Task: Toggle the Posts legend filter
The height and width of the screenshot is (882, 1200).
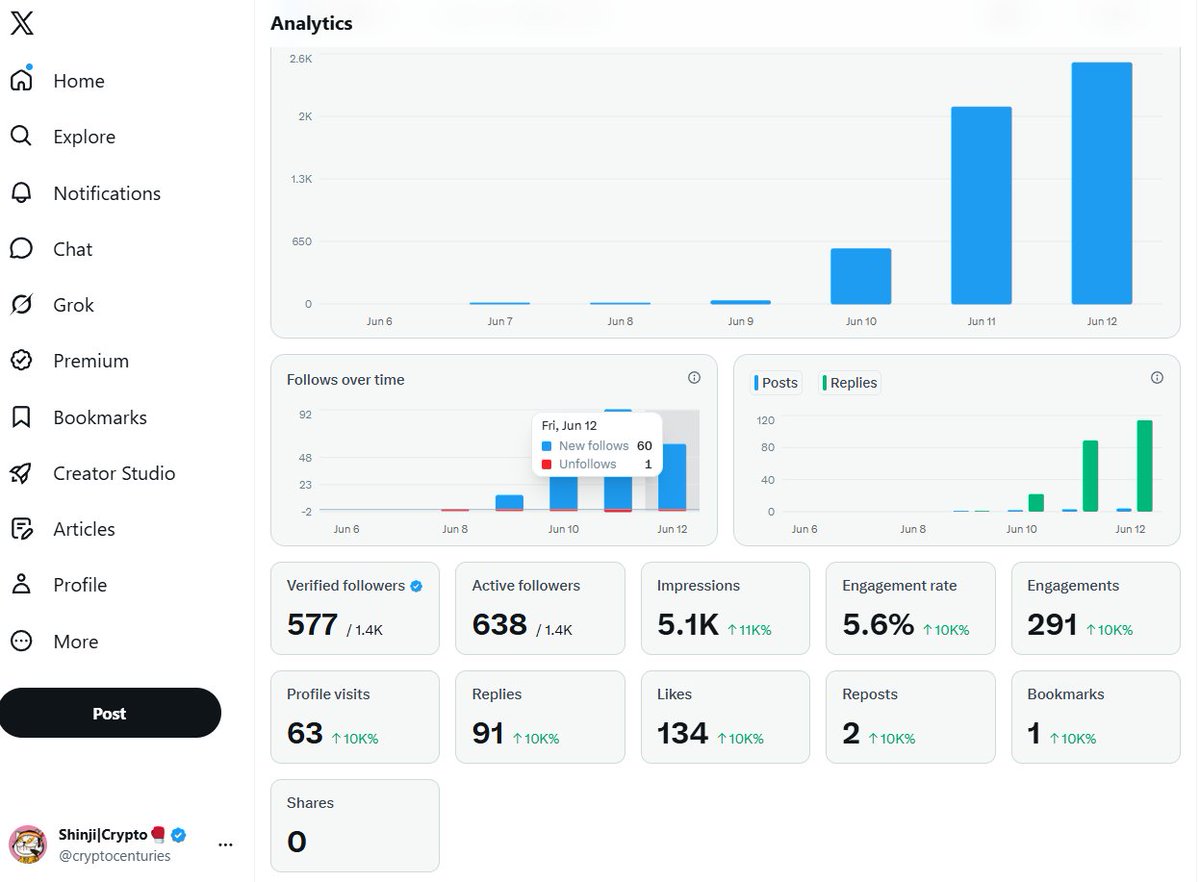Action: (777, 382)
